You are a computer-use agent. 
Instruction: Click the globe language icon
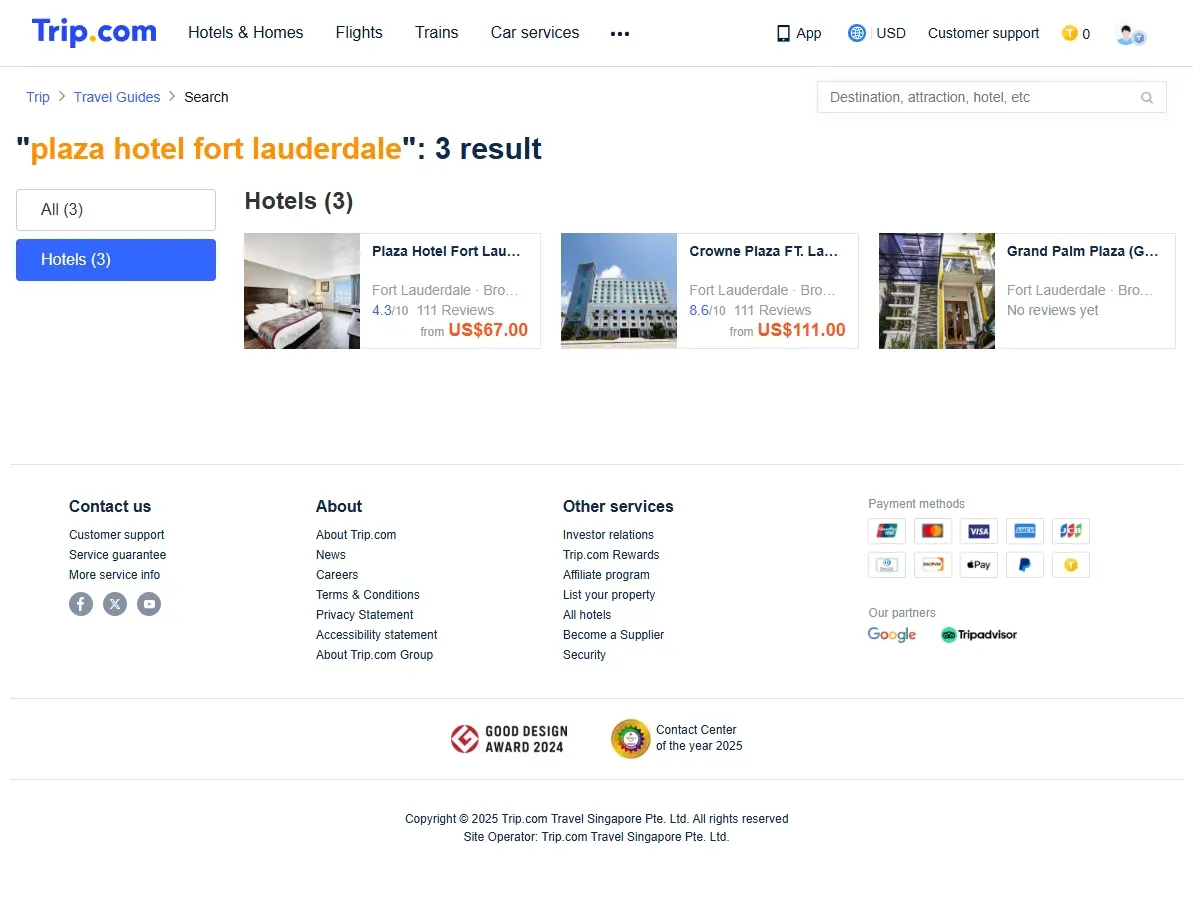857,33
